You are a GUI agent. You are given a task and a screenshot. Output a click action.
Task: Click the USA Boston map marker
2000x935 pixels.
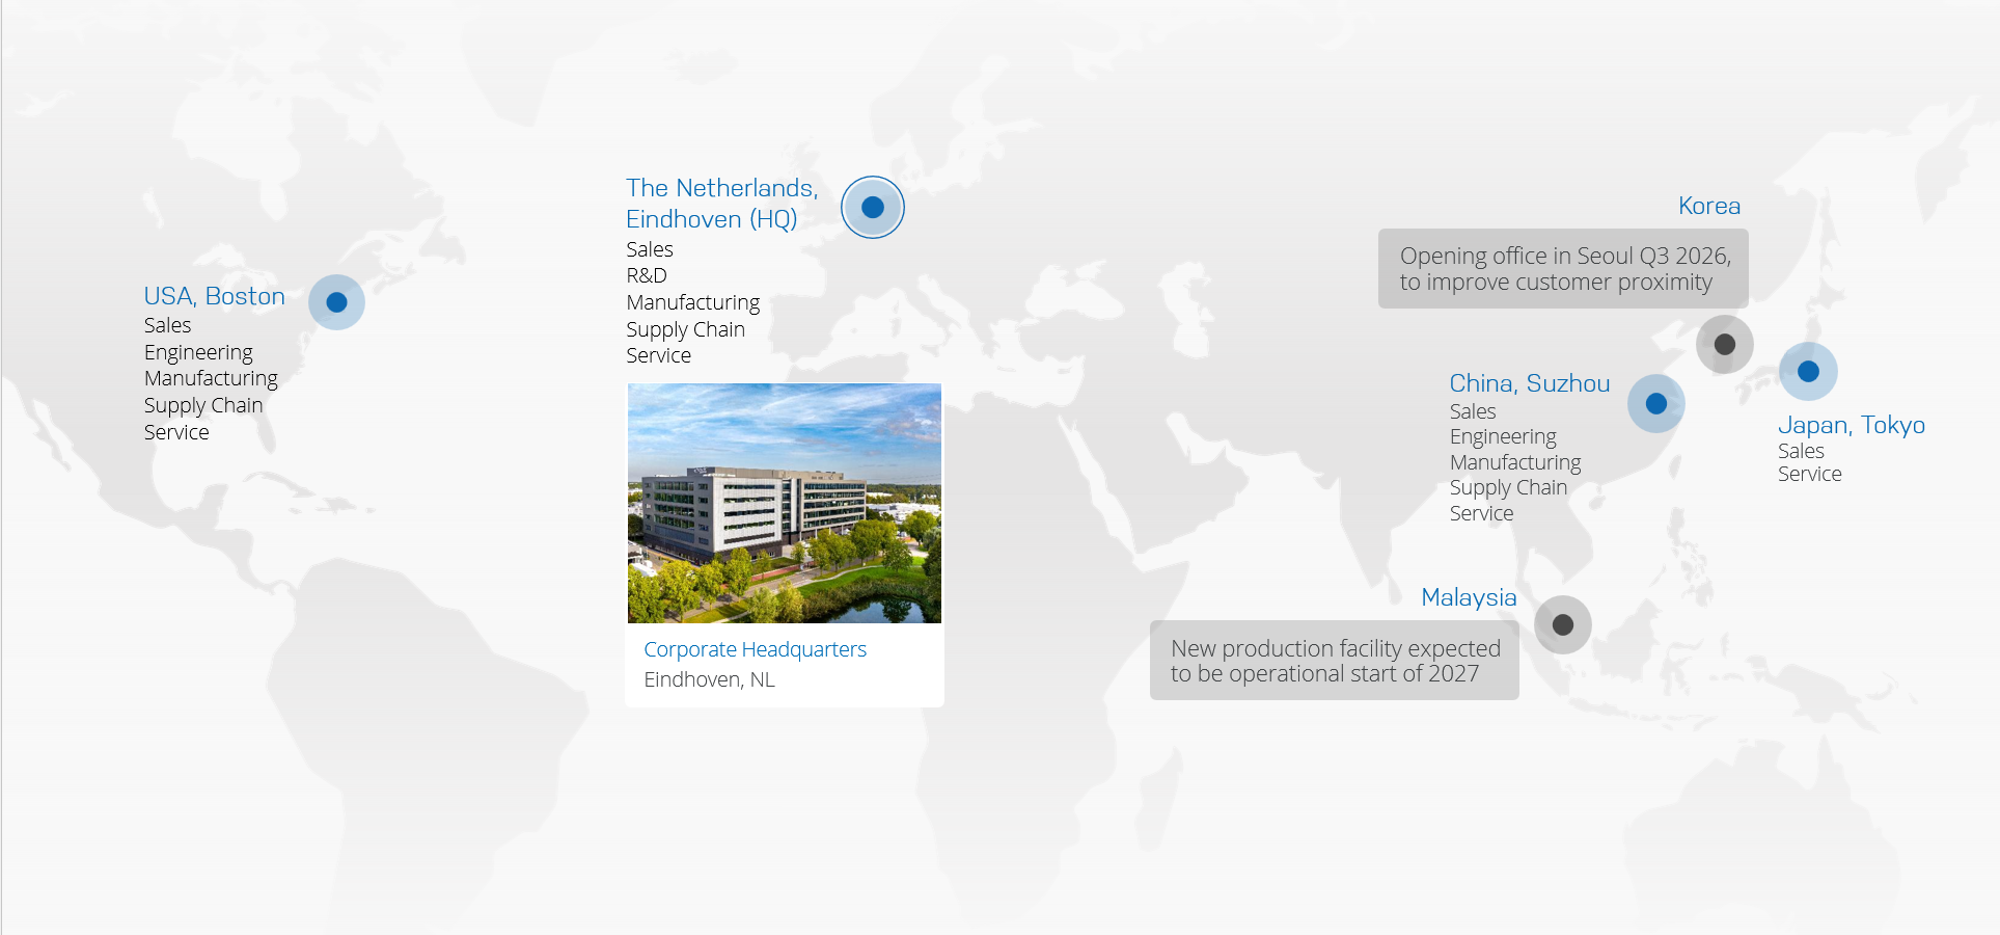(x=336, y=302)
